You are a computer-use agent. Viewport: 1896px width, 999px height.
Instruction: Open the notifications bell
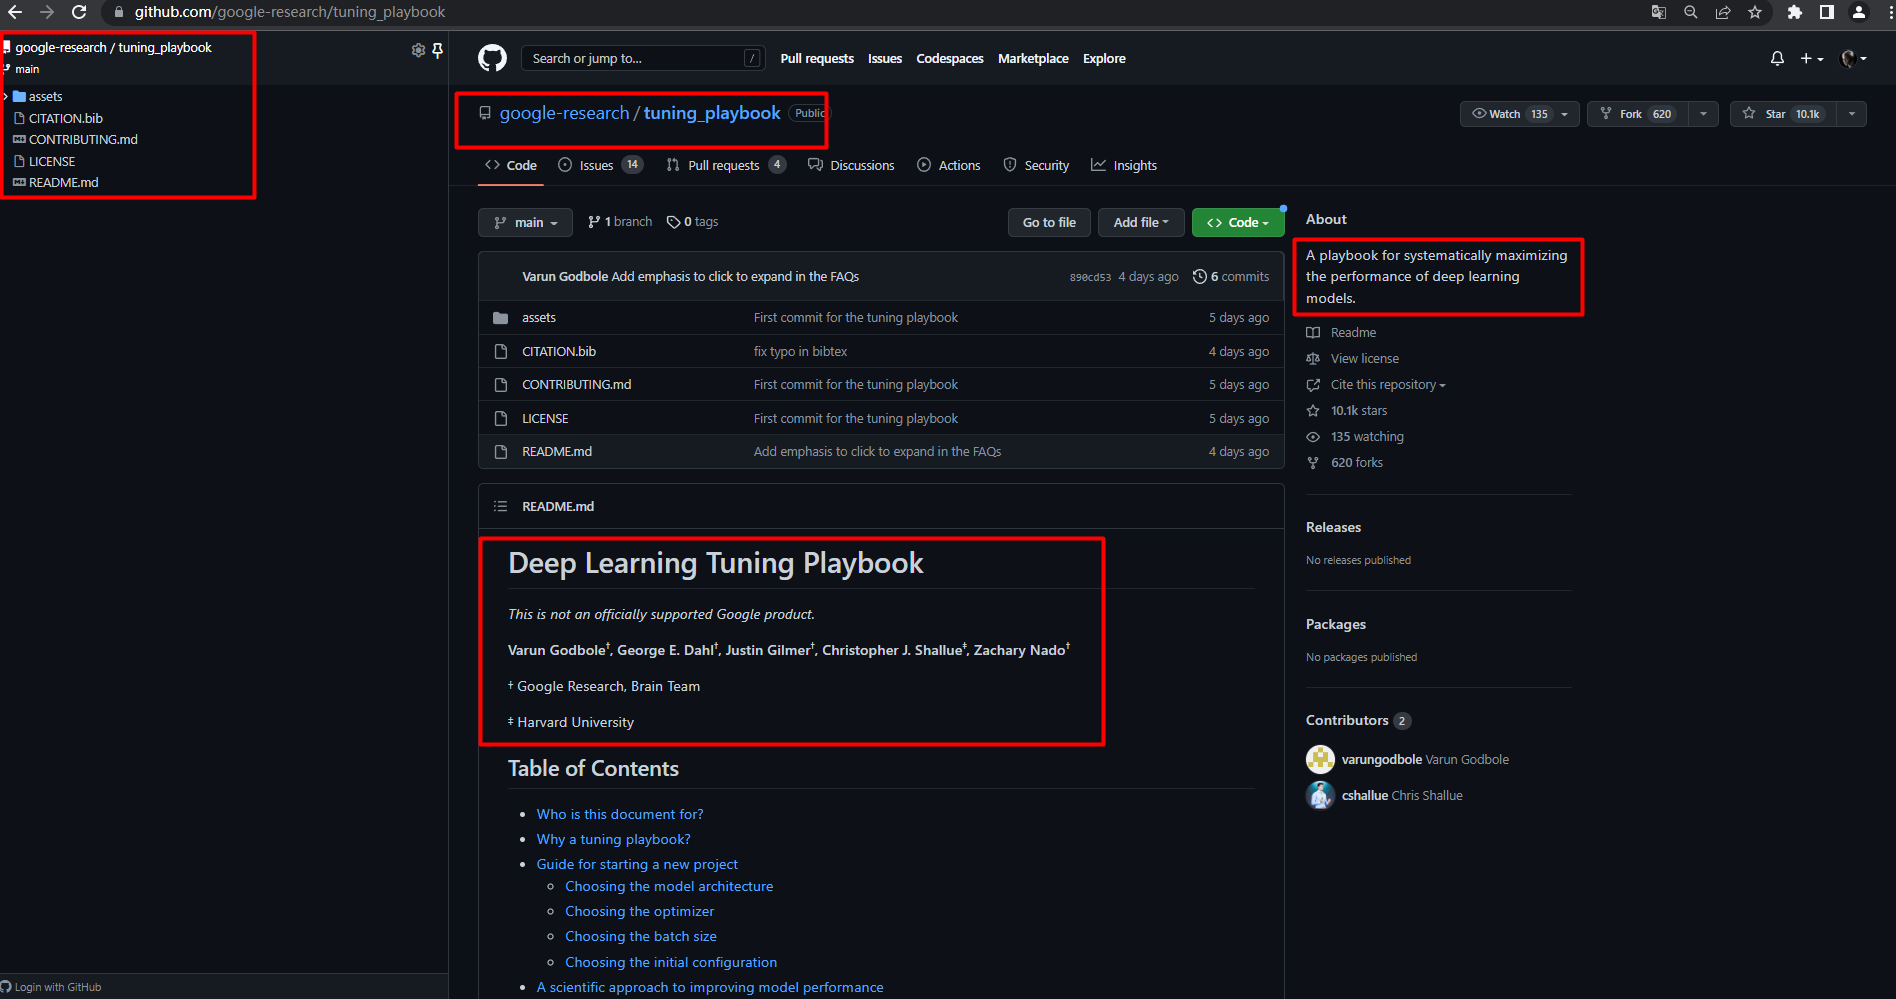[1777, 59]
